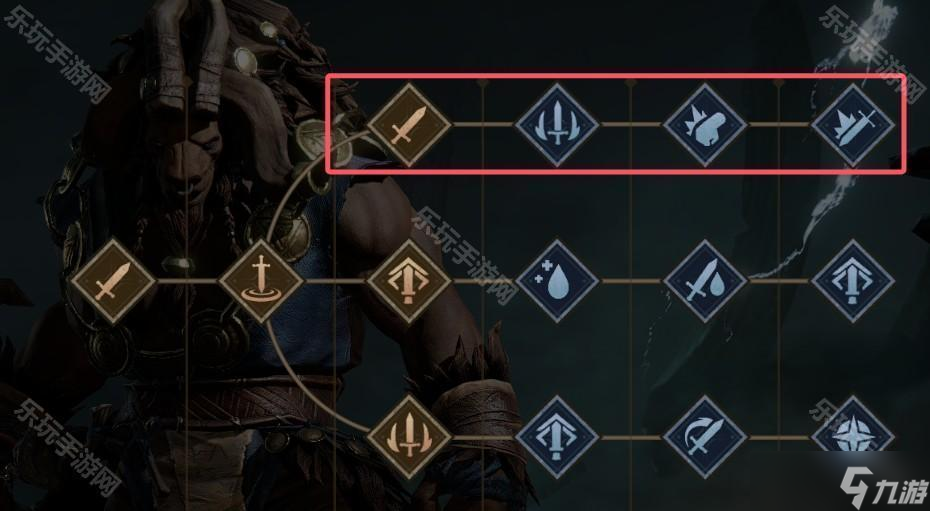Click the 乐玩手游网 watermark at top left
Image resolution: width=930 pixels, height=511 pixels.
(56, 55)
